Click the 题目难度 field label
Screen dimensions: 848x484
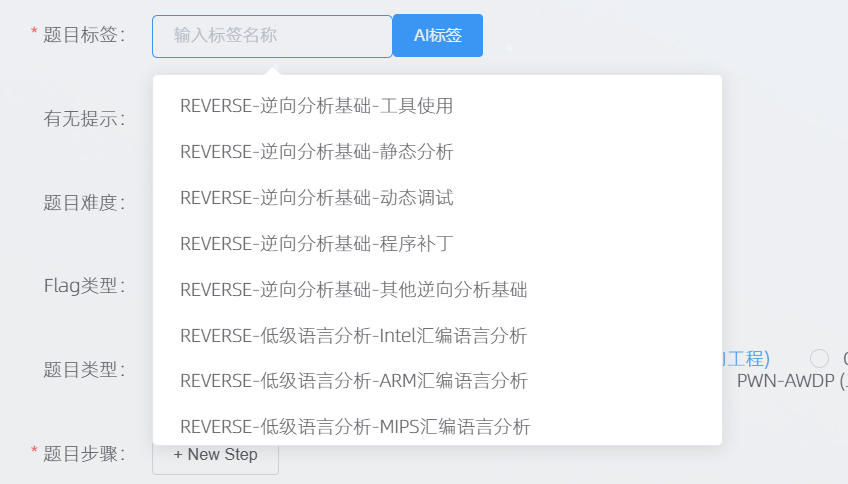84,203
